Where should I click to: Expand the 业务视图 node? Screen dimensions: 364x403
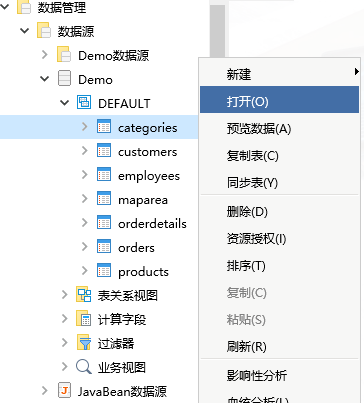point(65,367)
